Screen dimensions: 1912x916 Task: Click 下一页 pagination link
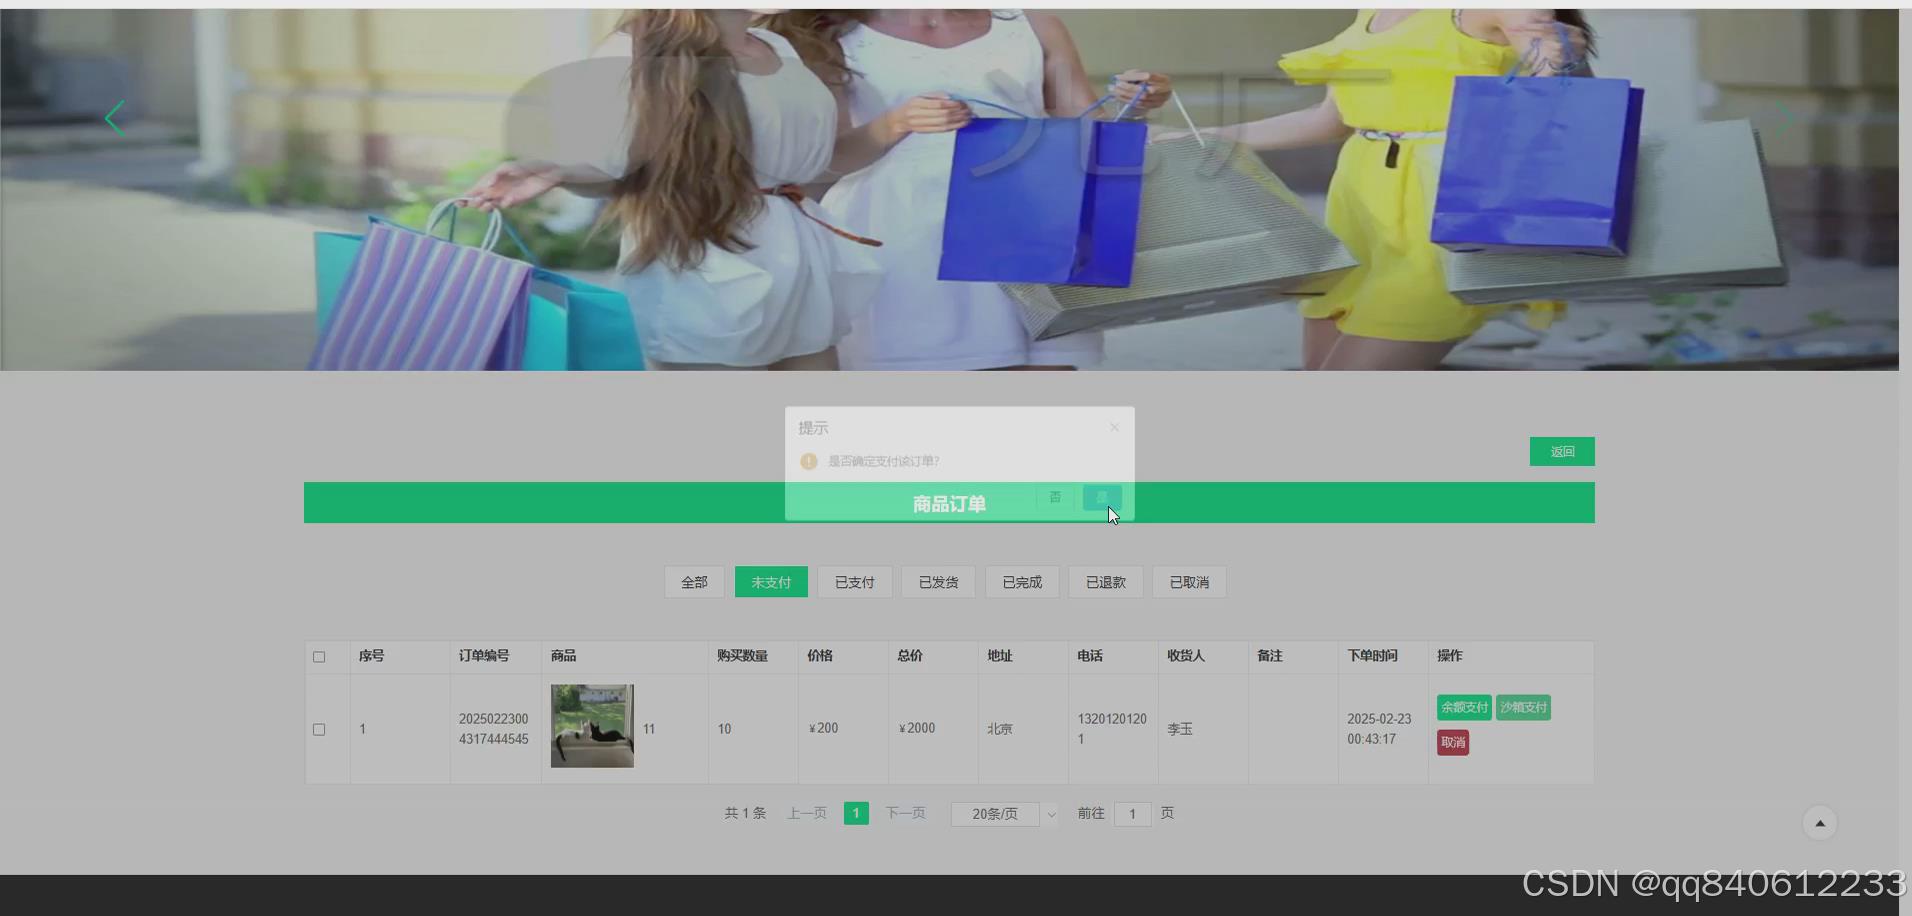pos(906,813)
